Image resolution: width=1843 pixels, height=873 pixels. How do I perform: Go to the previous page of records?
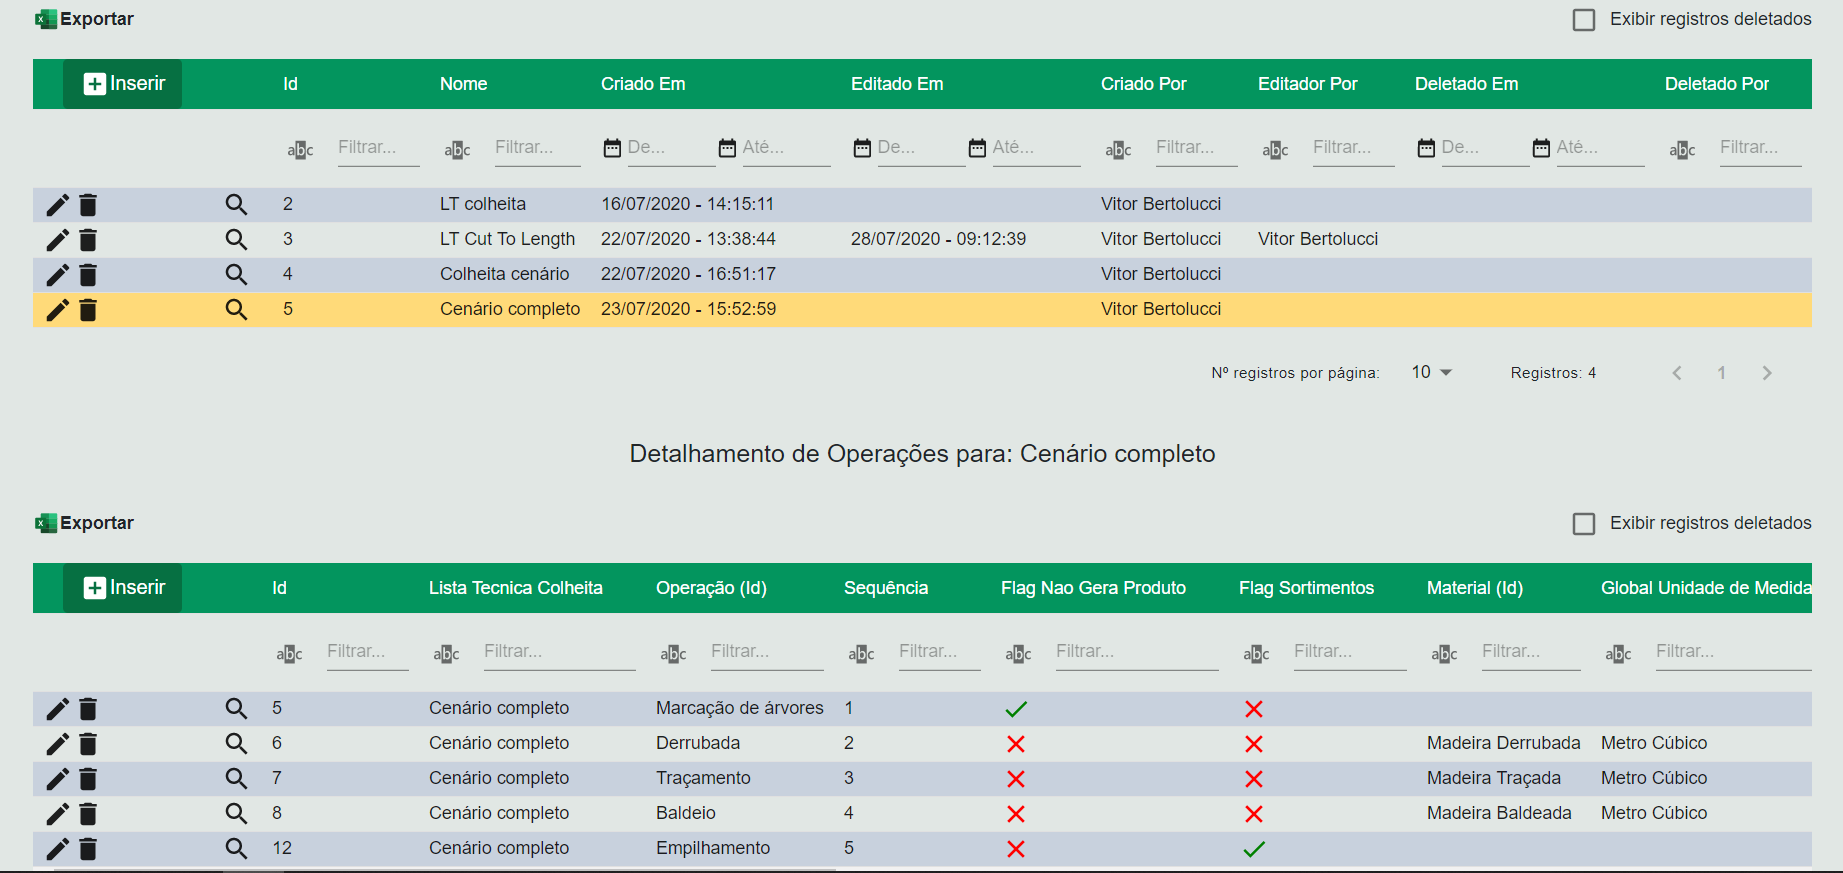coord(1677,373)
